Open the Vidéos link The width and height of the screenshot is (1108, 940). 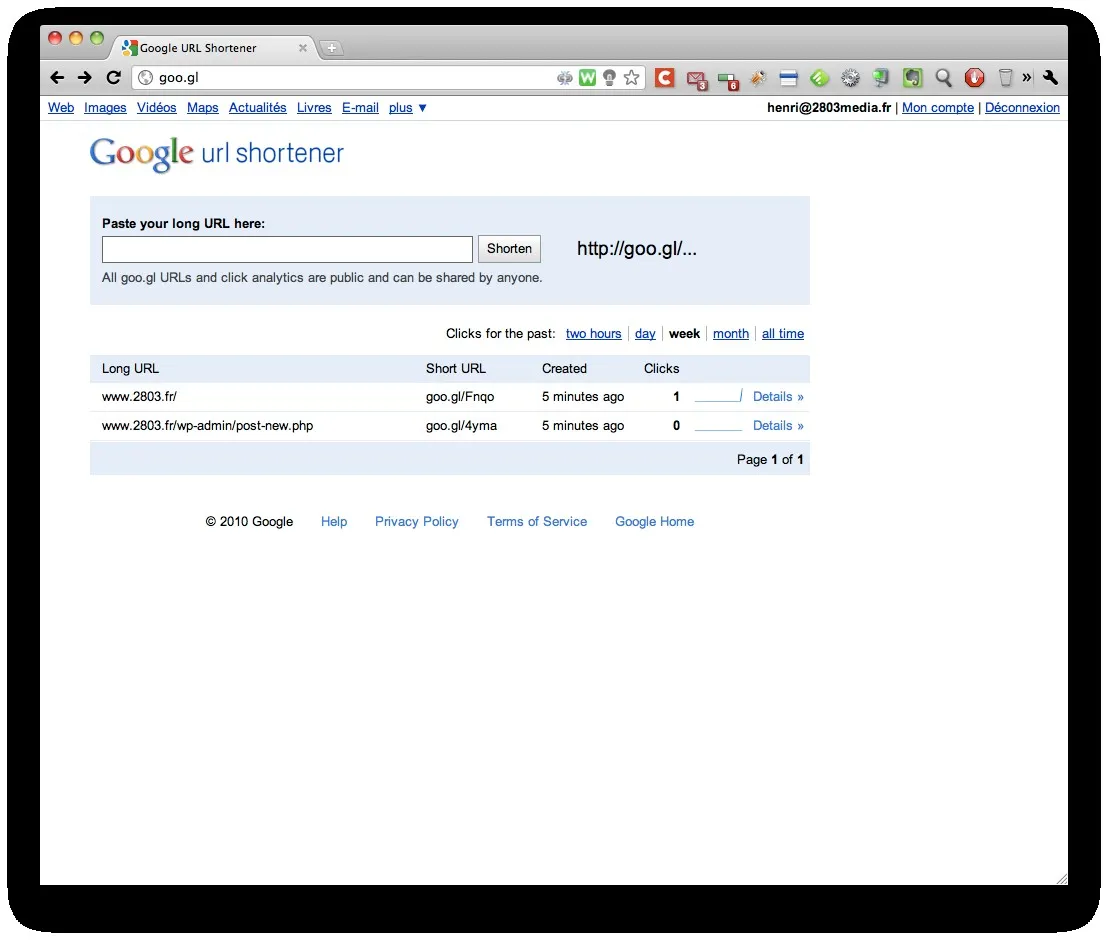(x=157, y=107)
